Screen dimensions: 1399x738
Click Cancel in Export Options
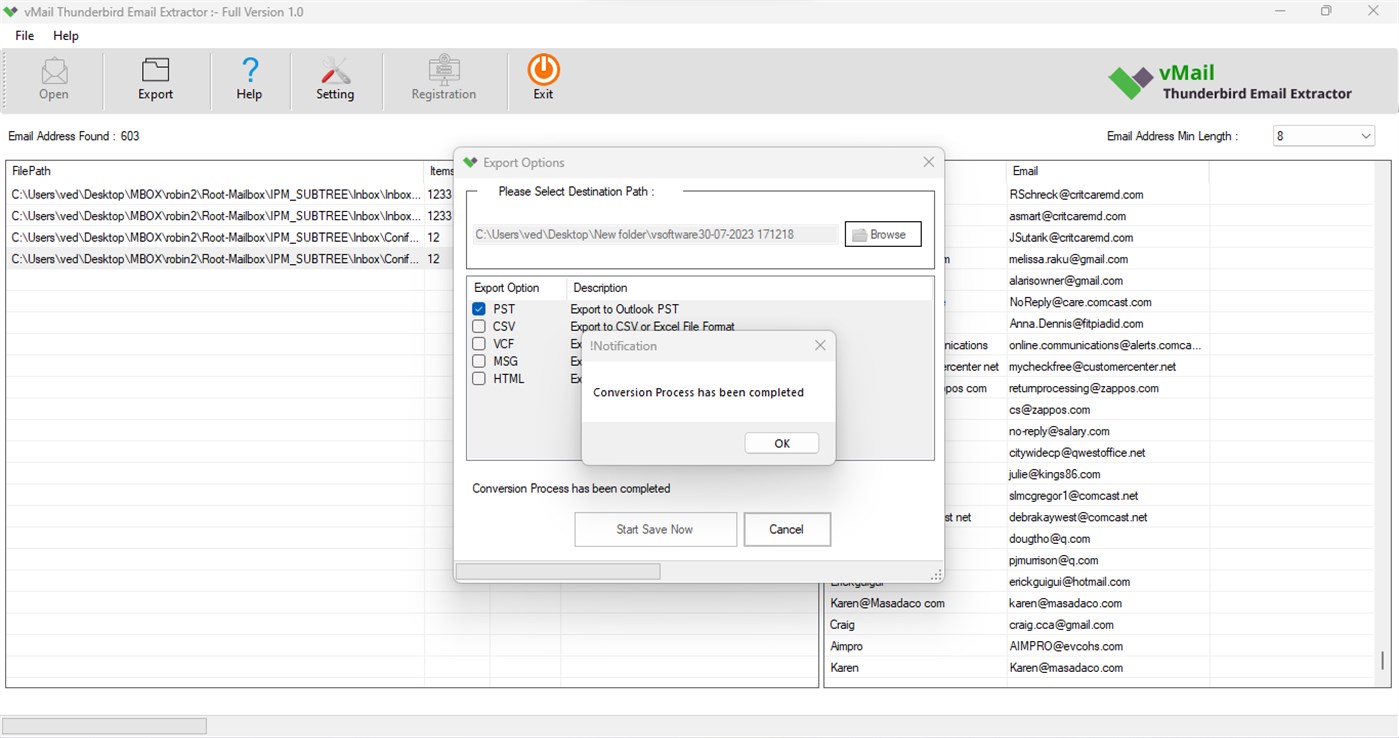point(787,529)
